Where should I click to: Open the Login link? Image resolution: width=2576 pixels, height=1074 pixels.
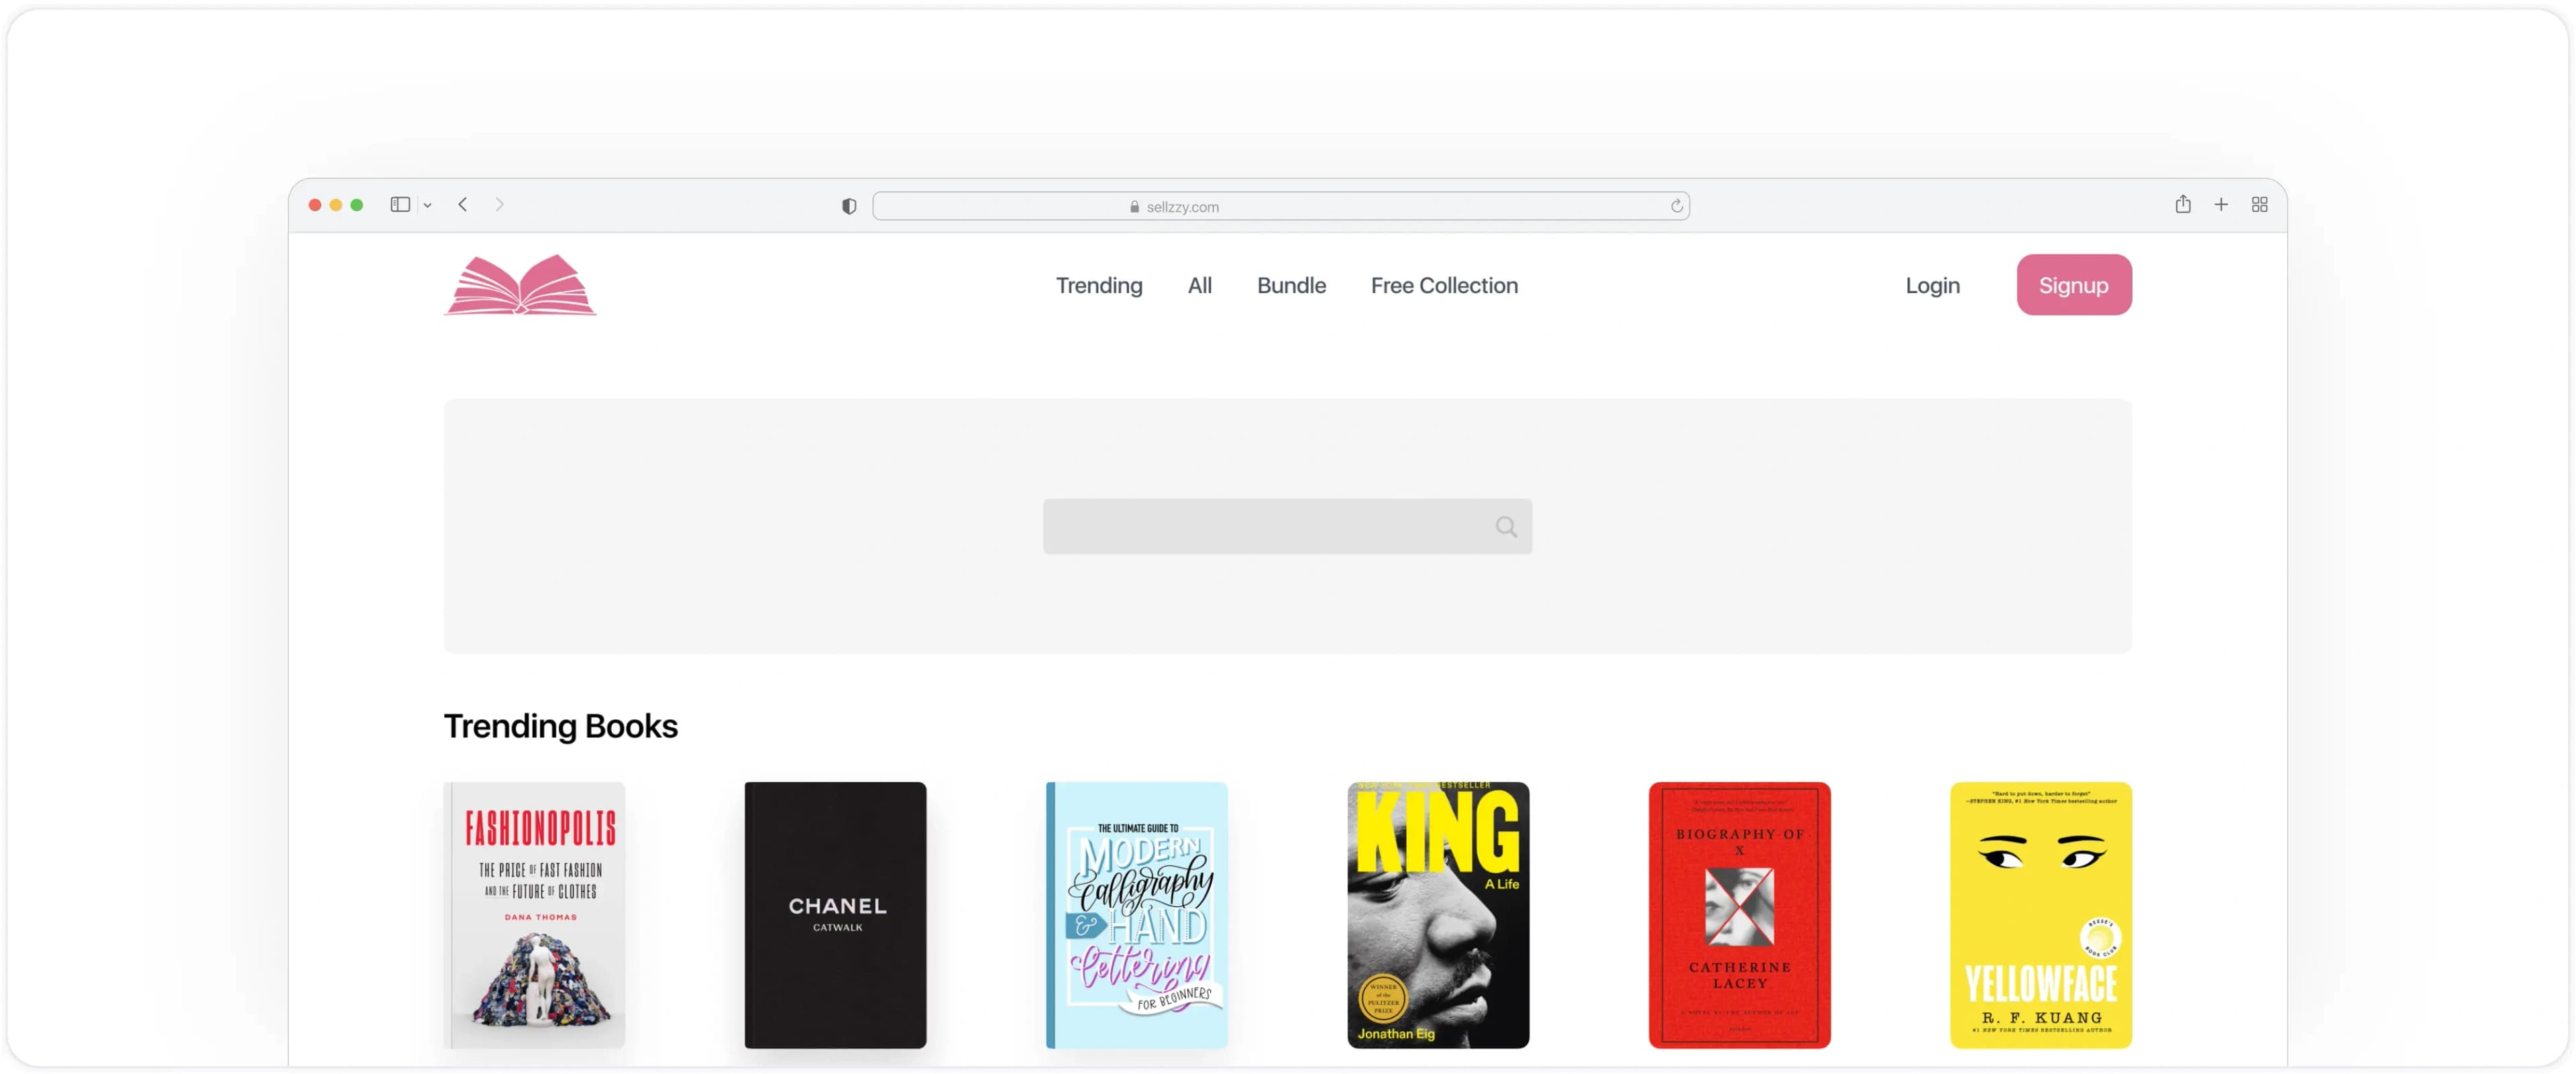pyautogui.click(x=1931, y=285)
